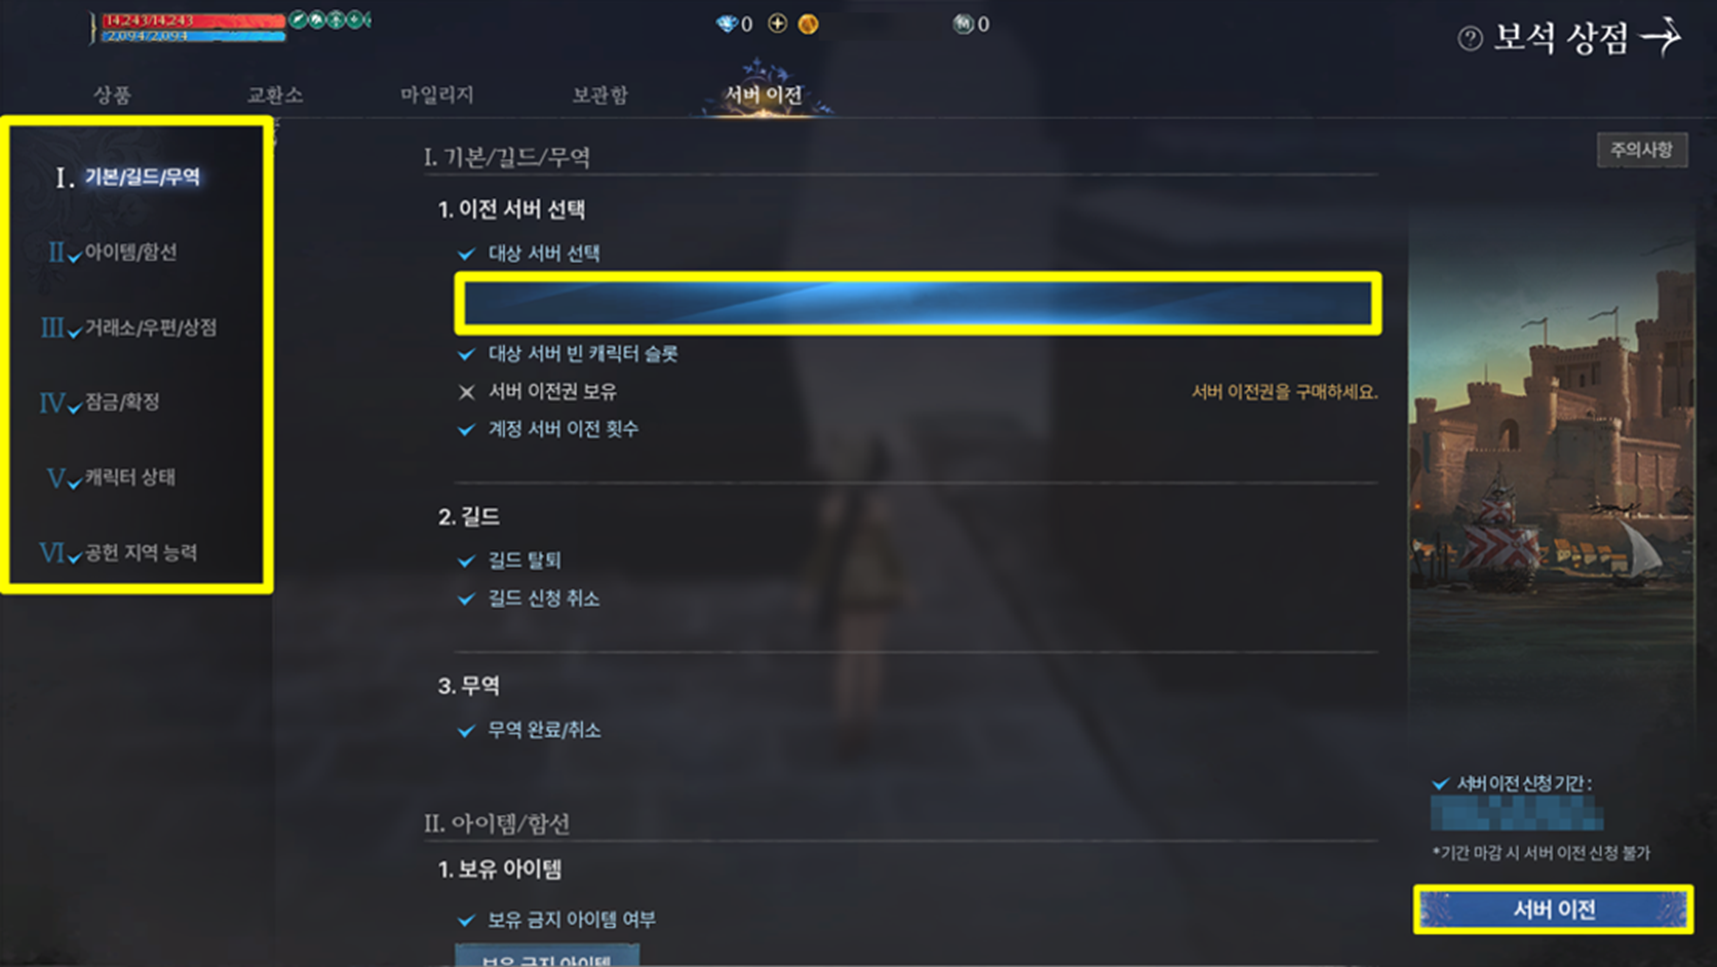Click the checkmark beside 무역 완료/취소
The image size is (1717, 967).
coord(466,731)
